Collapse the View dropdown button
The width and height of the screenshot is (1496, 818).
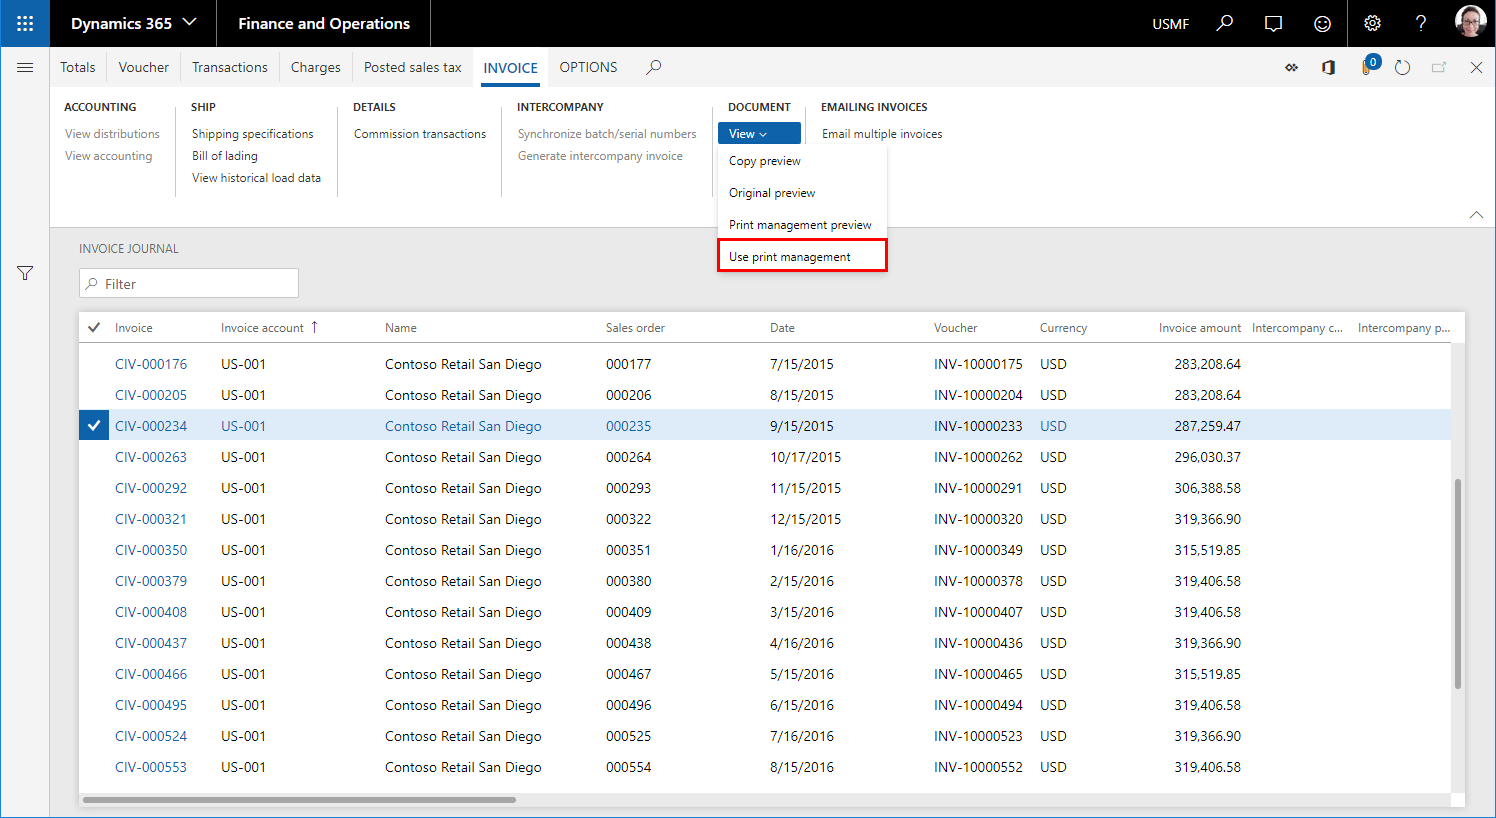tap(759, 133)
